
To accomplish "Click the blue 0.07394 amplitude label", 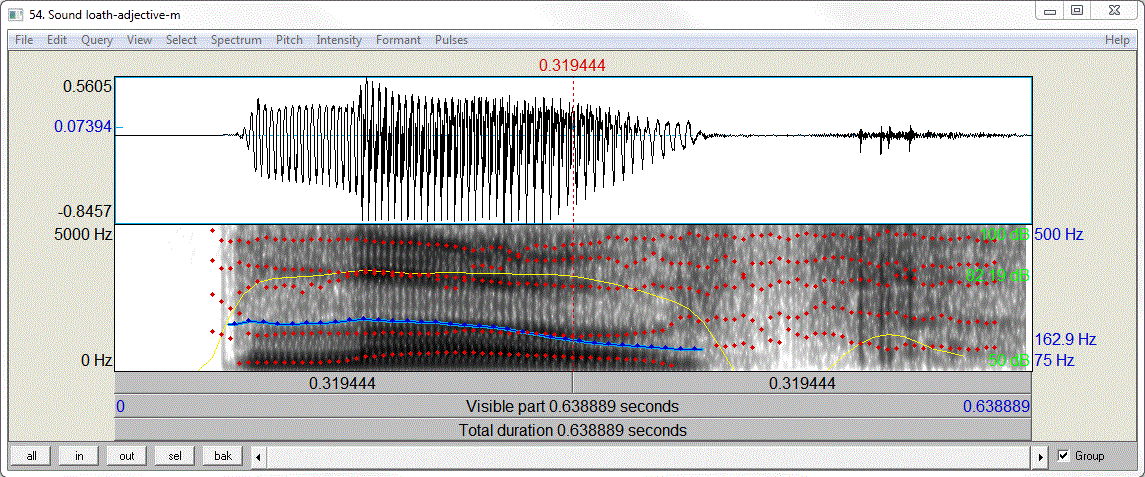I will tap(83, 127).
